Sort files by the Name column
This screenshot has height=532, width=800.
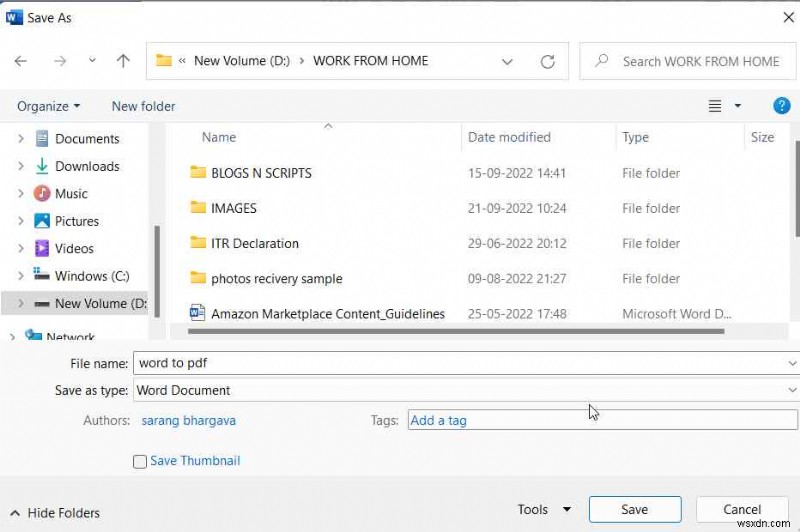218,137
